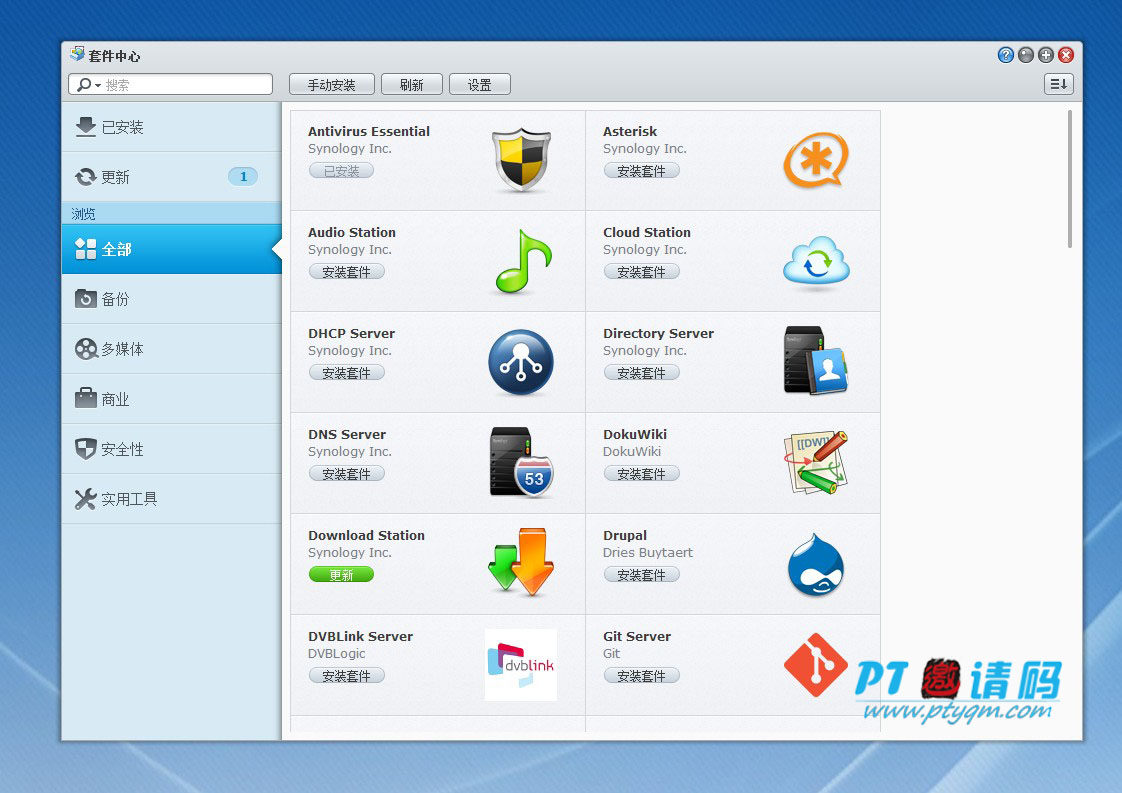Install the Audio Station package
This screenshot has height=793, width=1122.
(347, 272)
